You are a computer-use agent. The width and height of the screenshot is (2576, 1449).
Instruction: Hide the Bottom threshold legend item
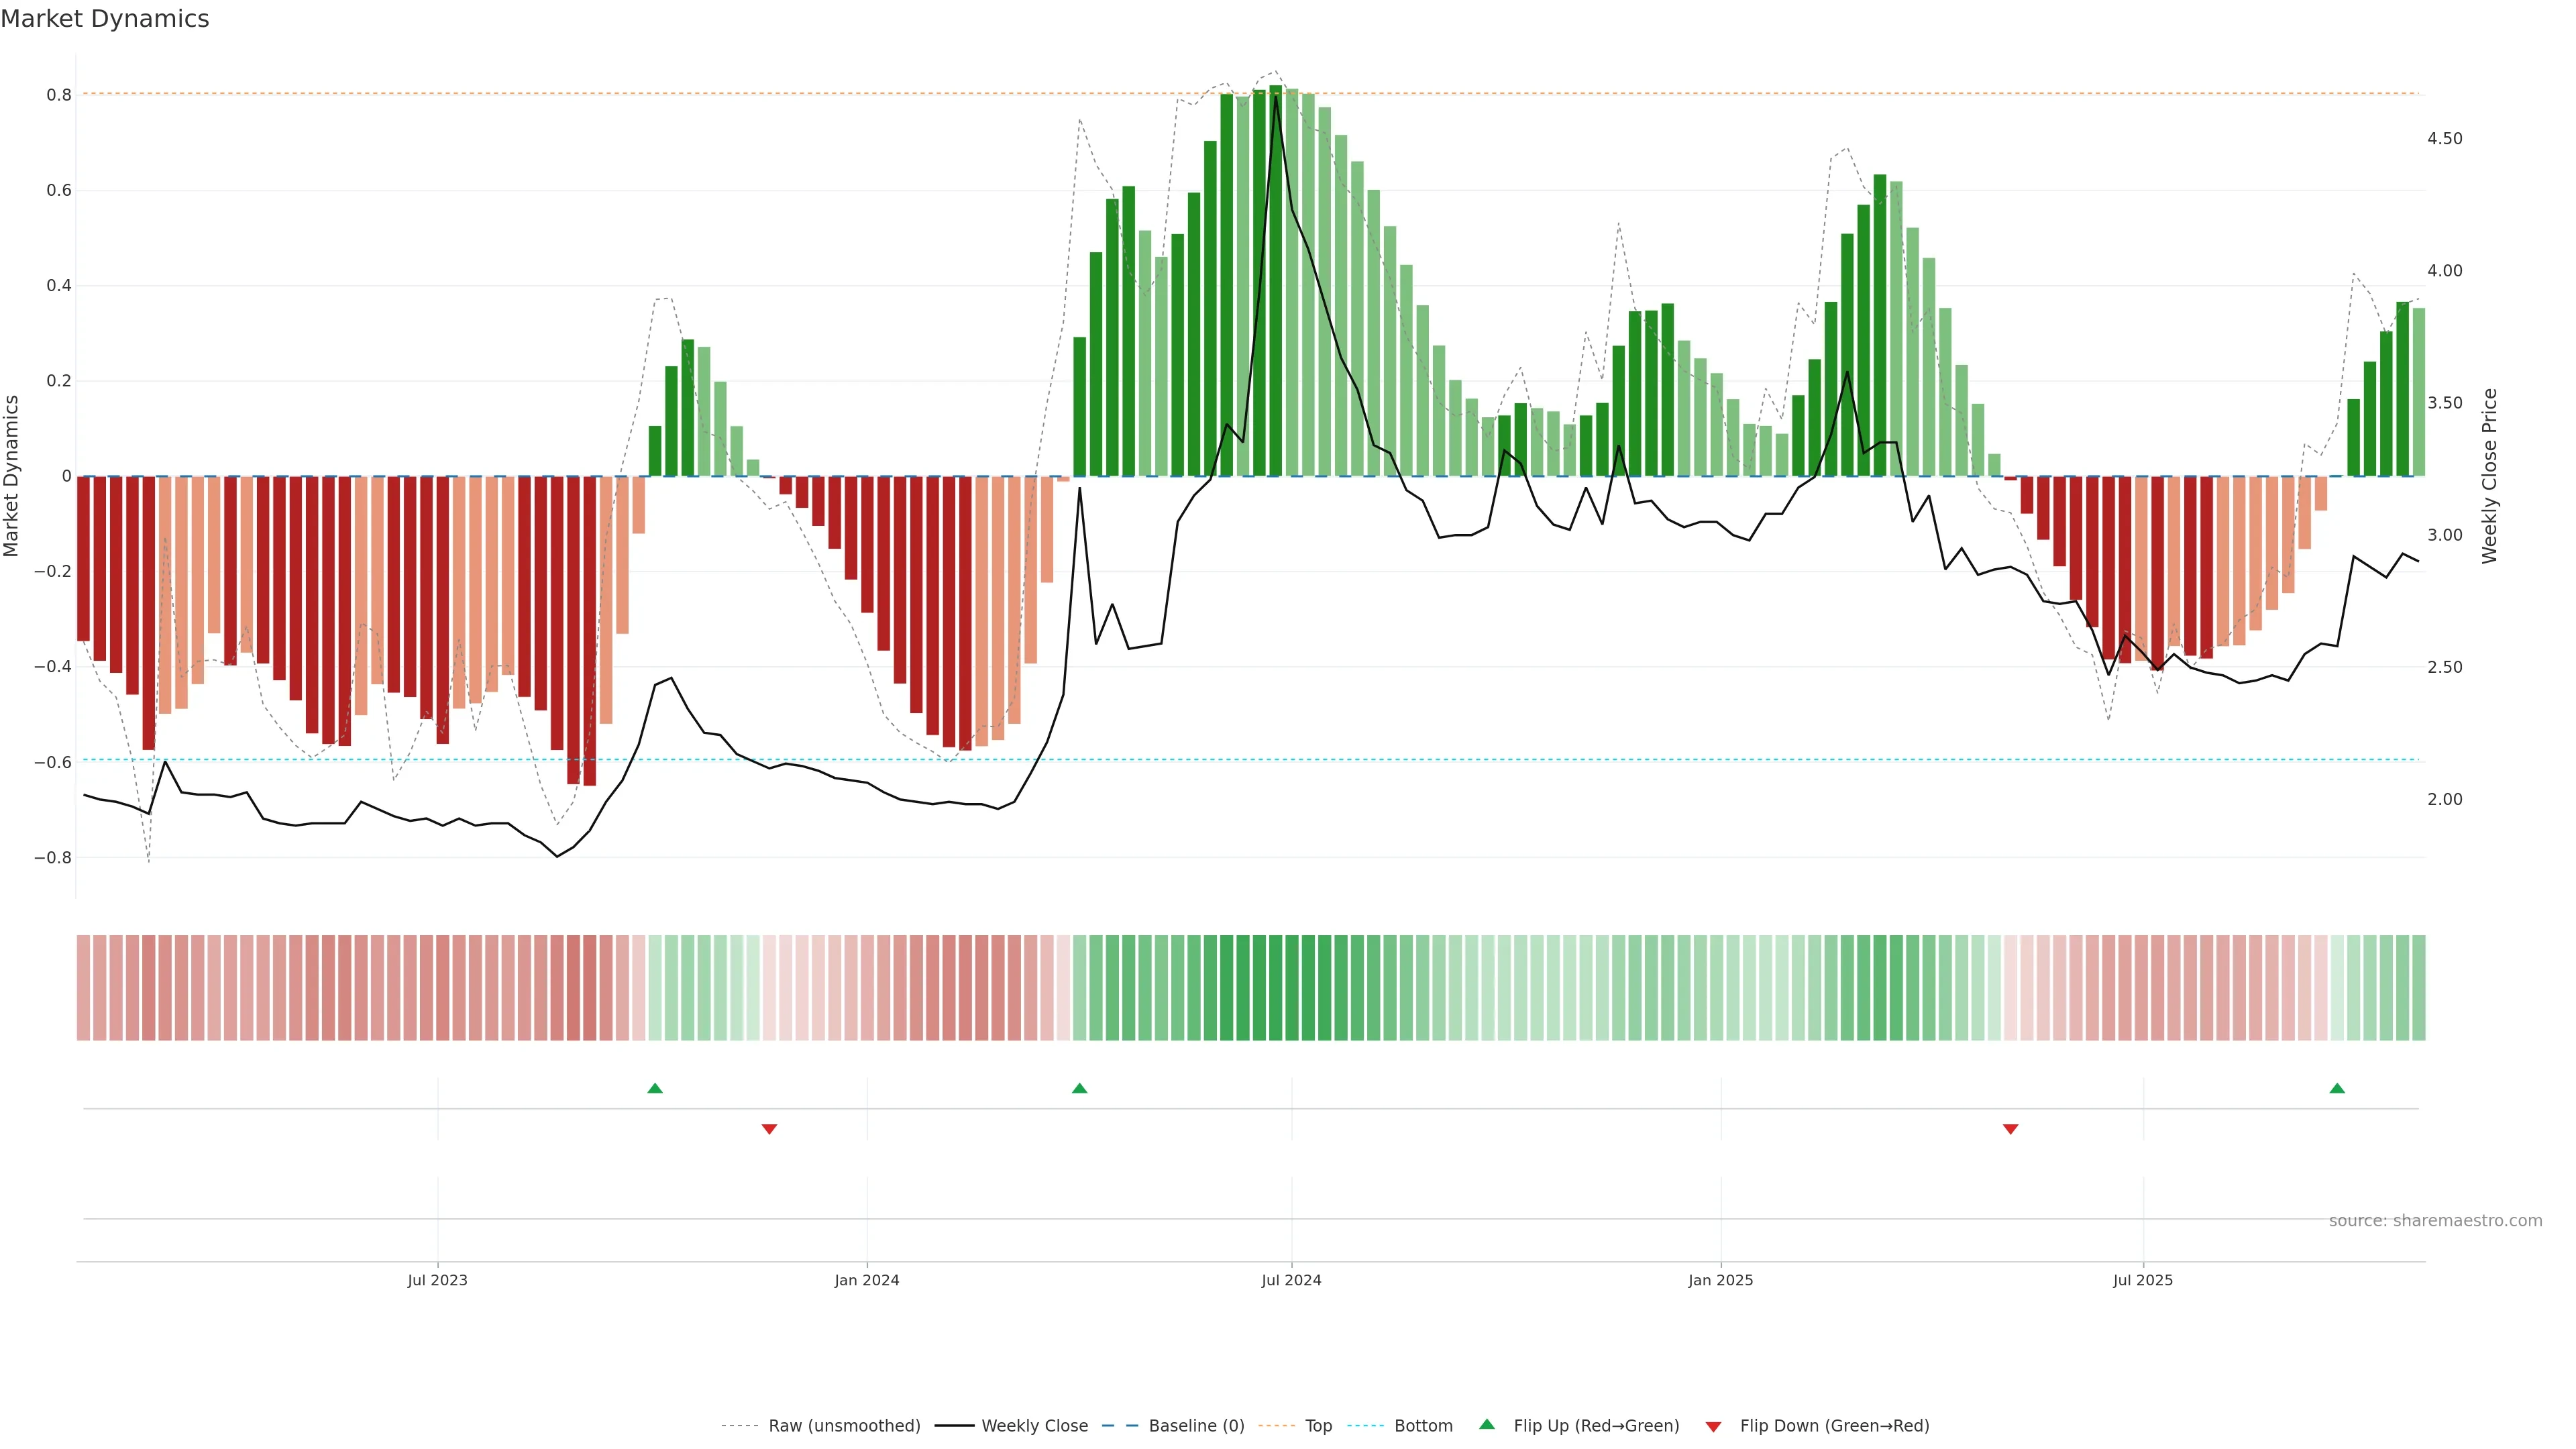click(x=1423, y=1426)
